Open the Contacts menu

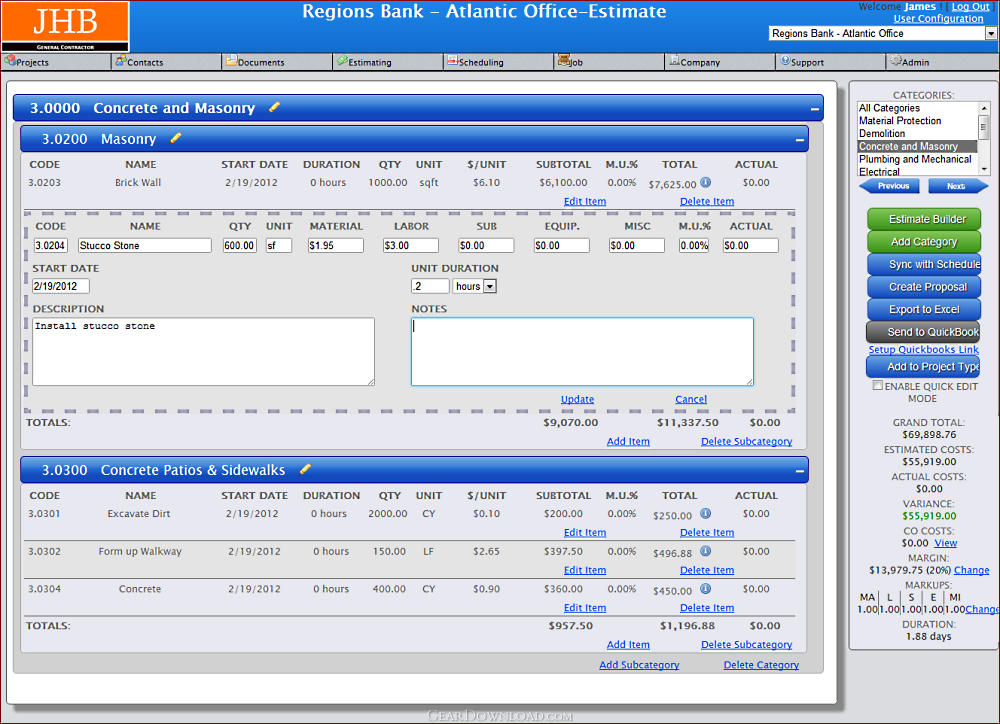point(167,62)
